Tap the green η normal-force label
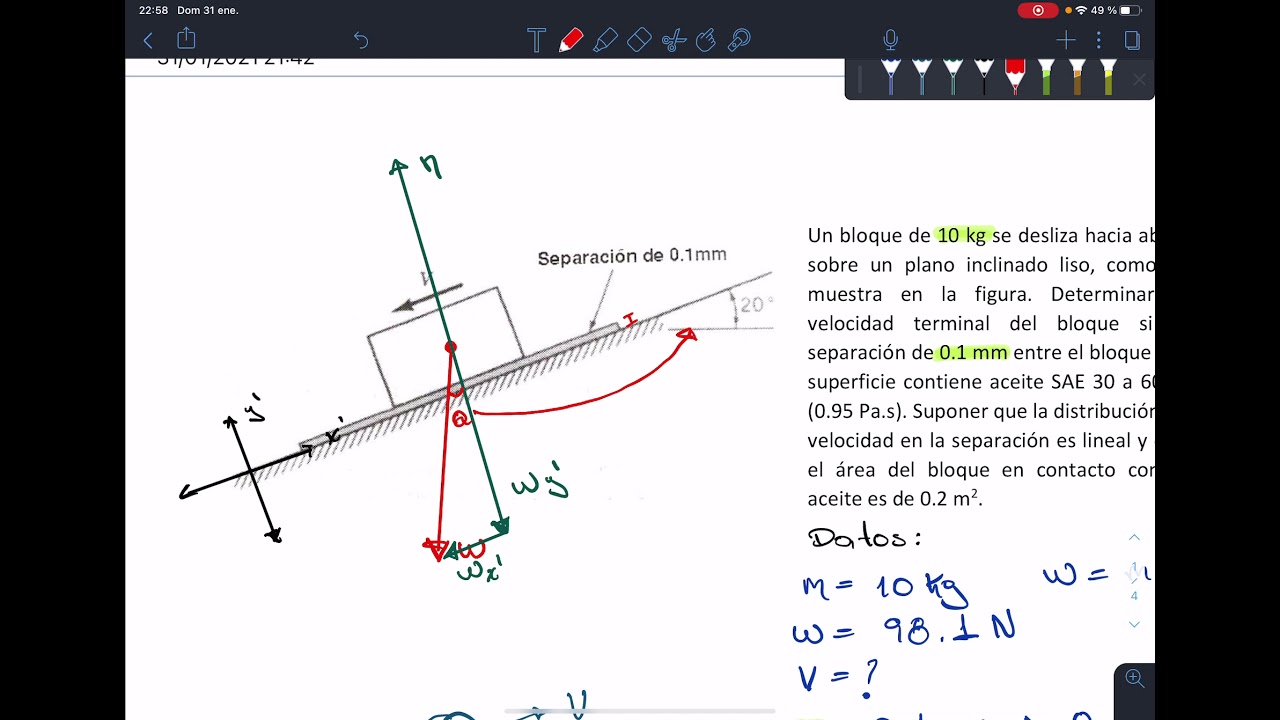1280x720 pixels. (431, 166)
